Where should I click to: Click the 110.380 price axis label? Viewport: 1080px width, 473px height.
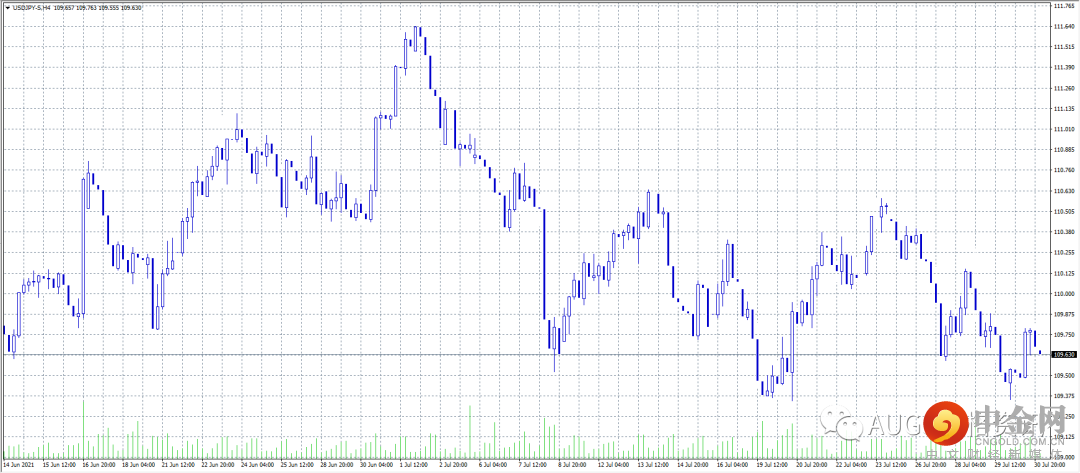[x=1064, y=232]
